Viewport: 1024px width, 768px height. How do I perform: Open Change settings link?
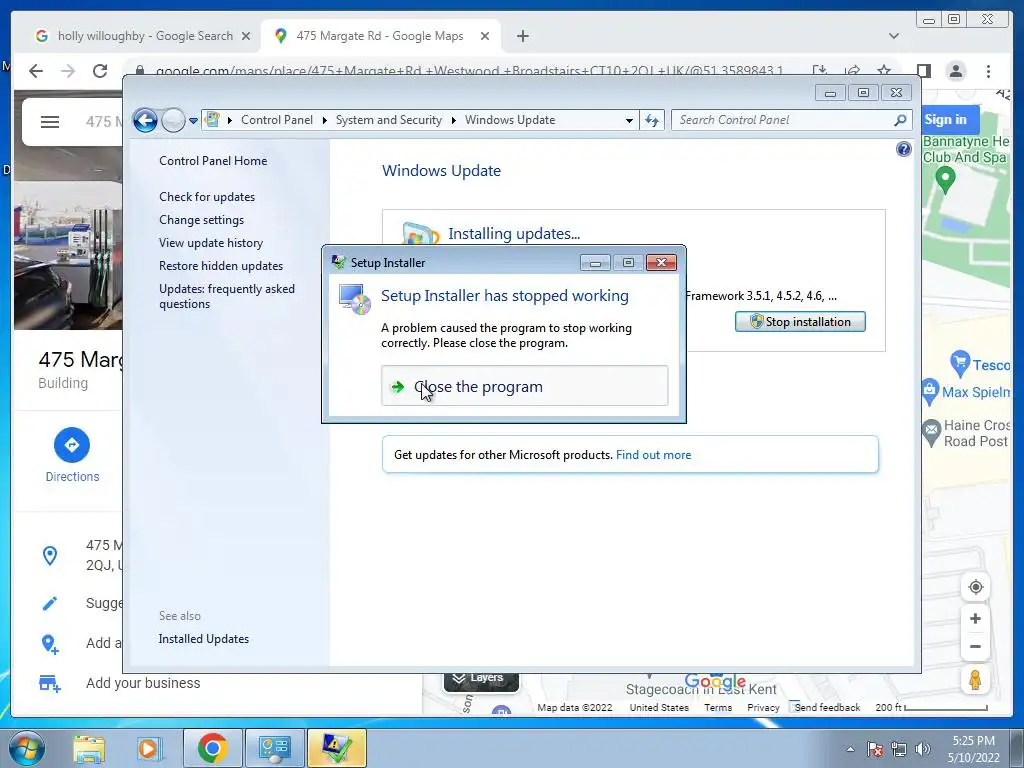[x=201, y=219]
